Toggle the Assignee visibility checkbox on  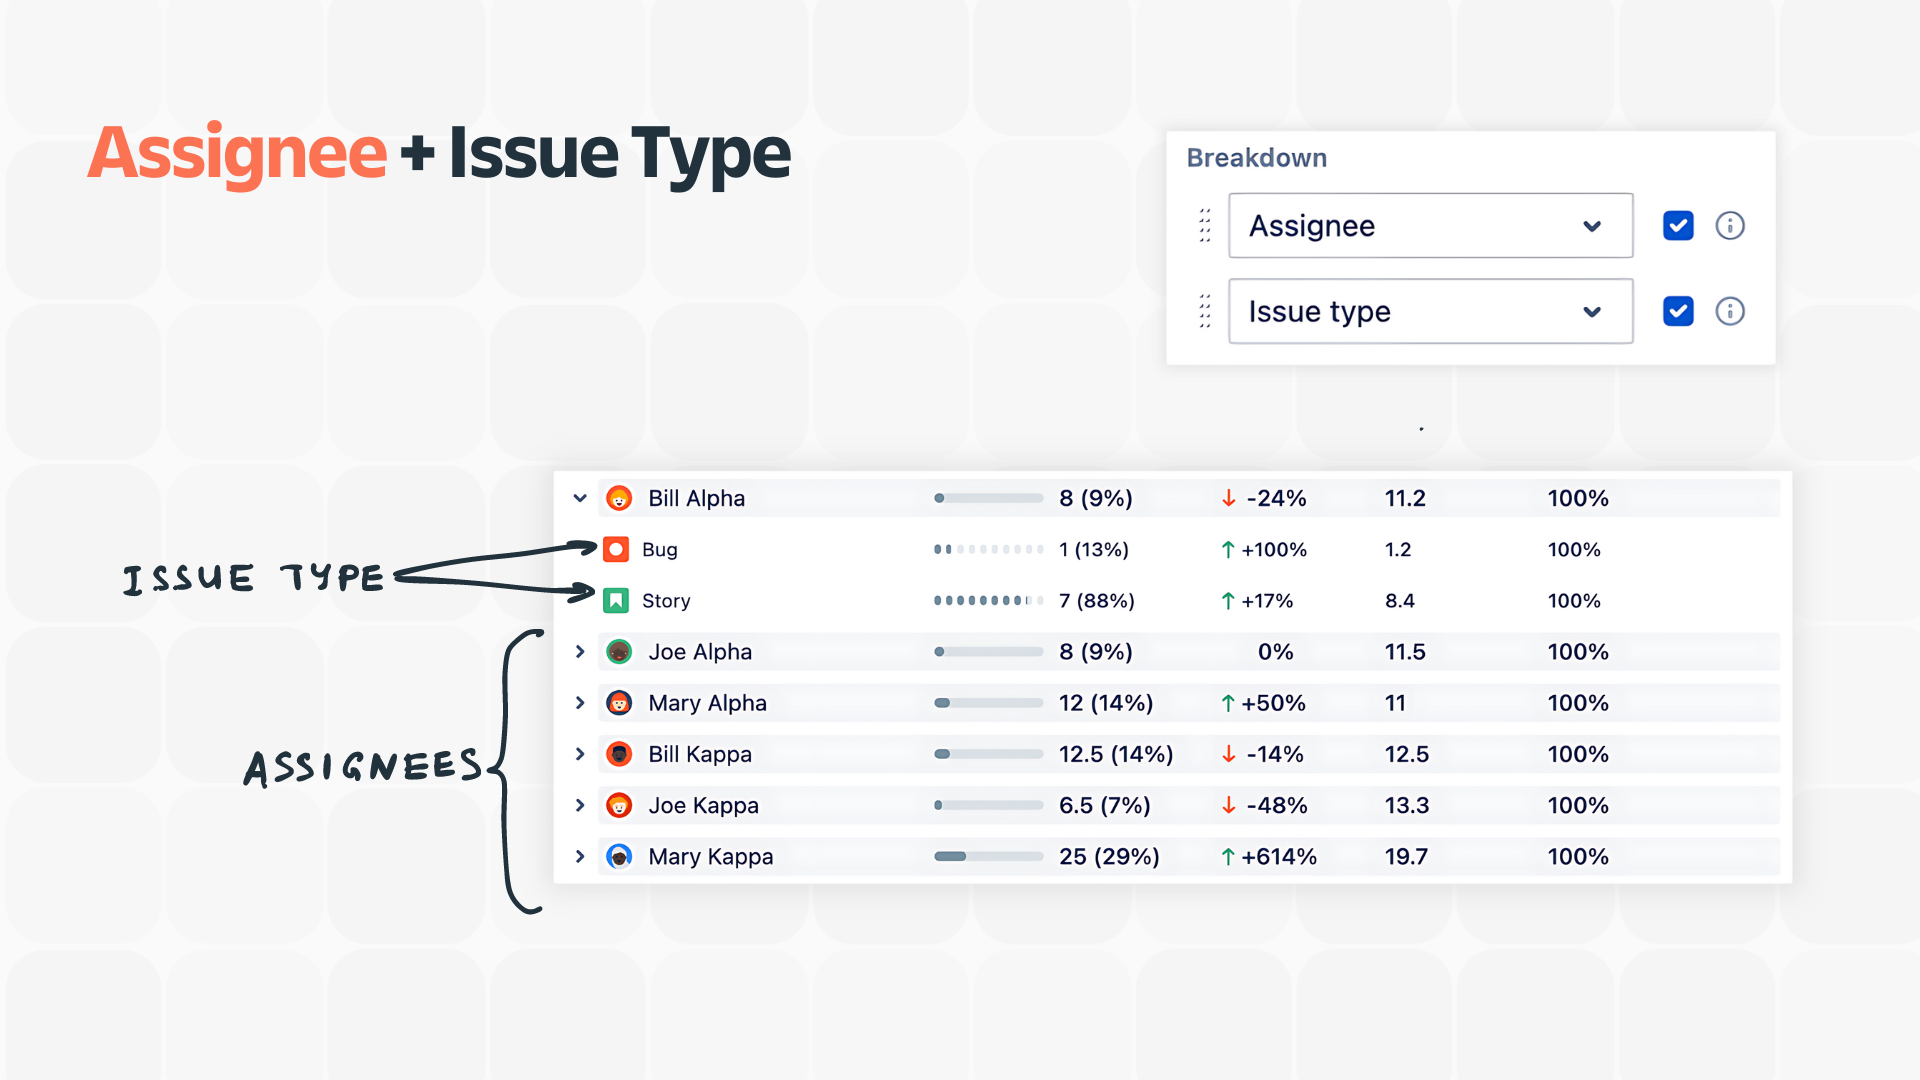(1677, 225)
